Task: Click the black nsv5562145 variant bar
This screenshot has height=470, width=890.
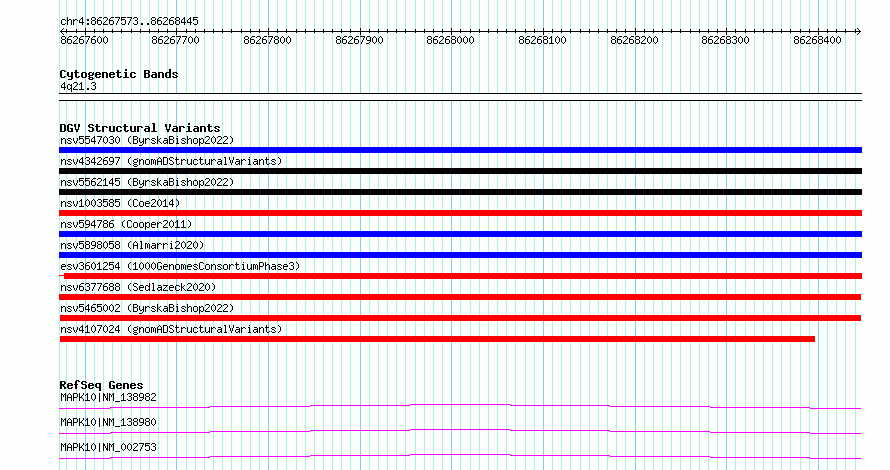Action: [460, 192]
